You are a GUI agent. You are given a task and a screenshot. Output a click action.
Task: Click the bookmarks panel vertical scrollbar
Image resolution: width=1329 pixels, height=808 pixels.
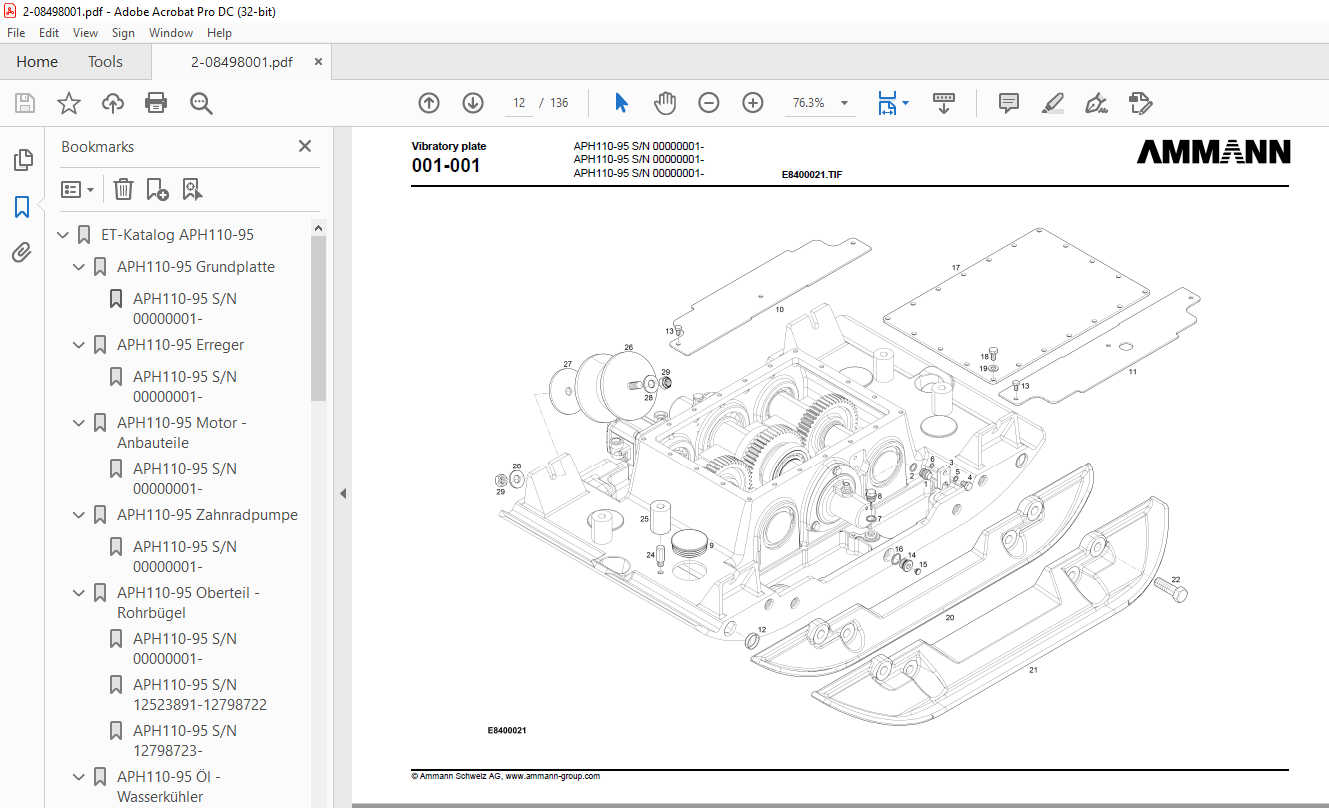318,318
